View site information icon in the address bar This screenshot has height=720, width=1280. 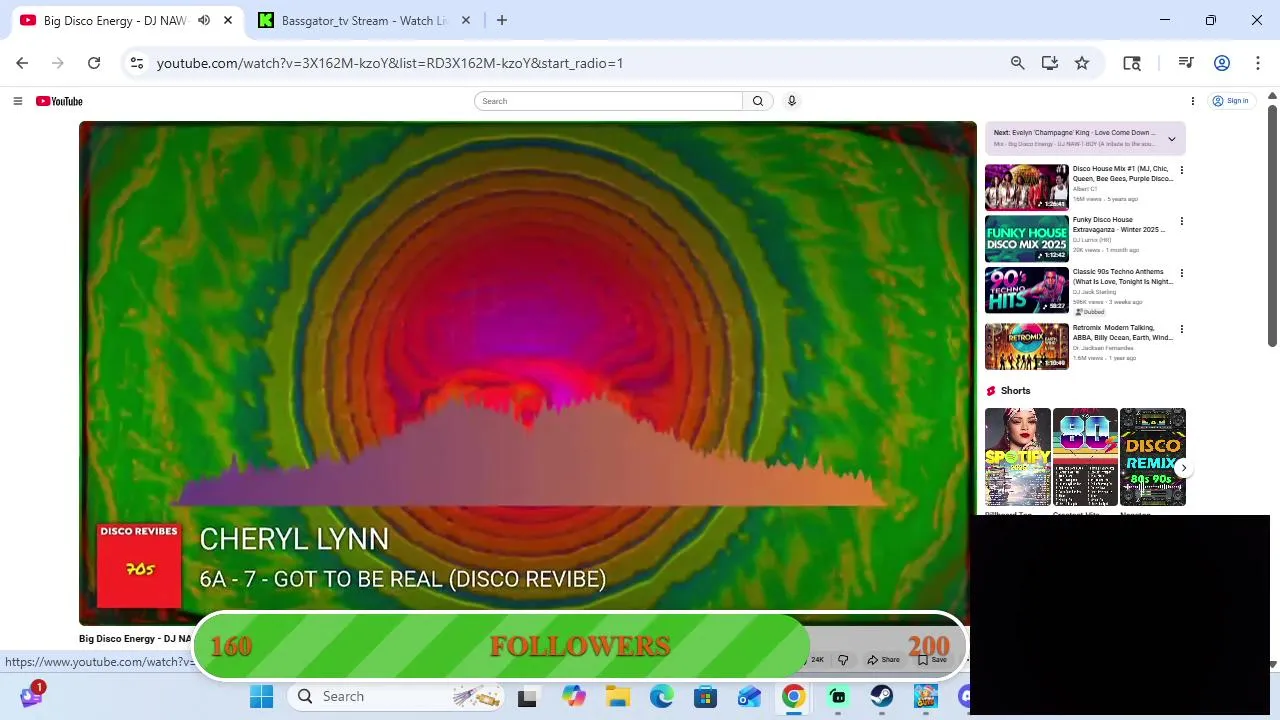(x=137, y=63)
